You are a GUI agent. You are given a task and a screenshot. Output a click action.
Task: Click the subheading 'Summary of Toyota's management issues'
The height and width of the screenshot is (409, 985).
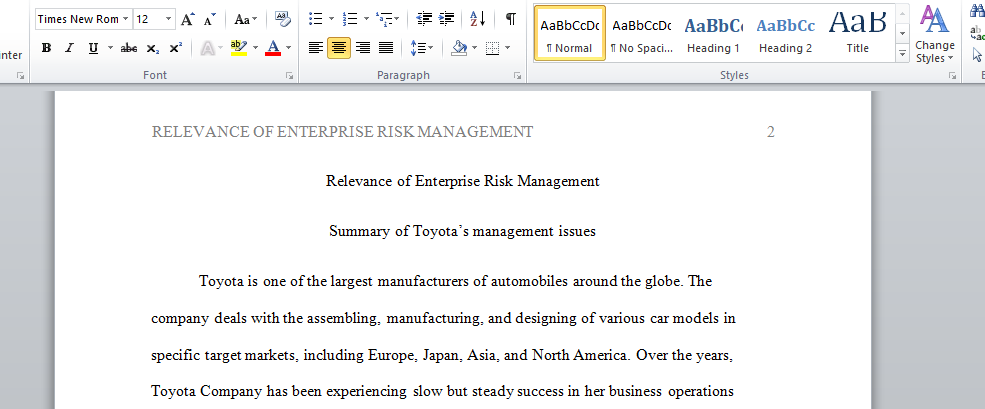tap(462, 231)
